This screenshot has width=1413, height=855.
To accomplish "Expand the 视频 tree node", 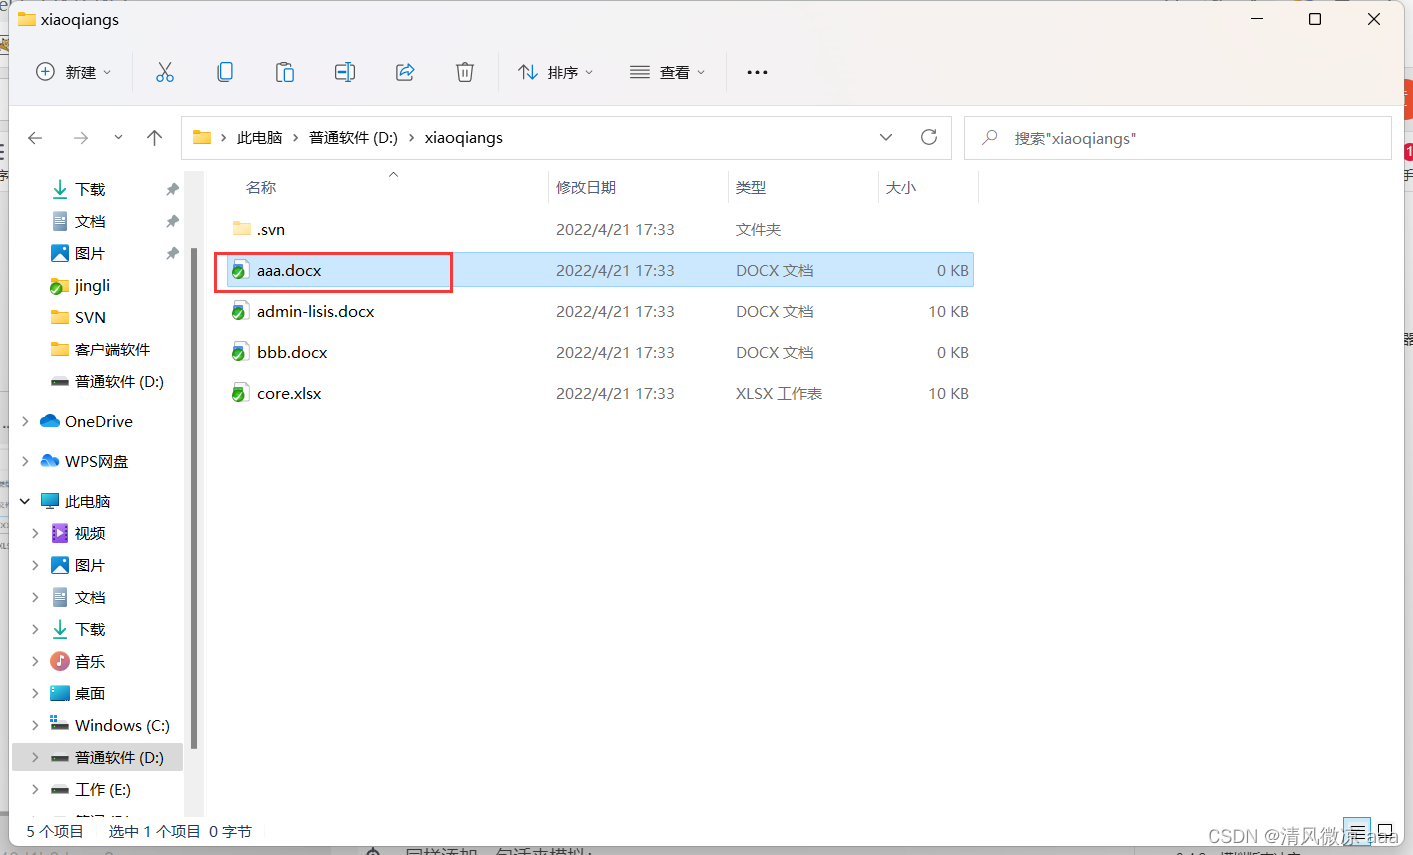I will click(x=35, y=533).
